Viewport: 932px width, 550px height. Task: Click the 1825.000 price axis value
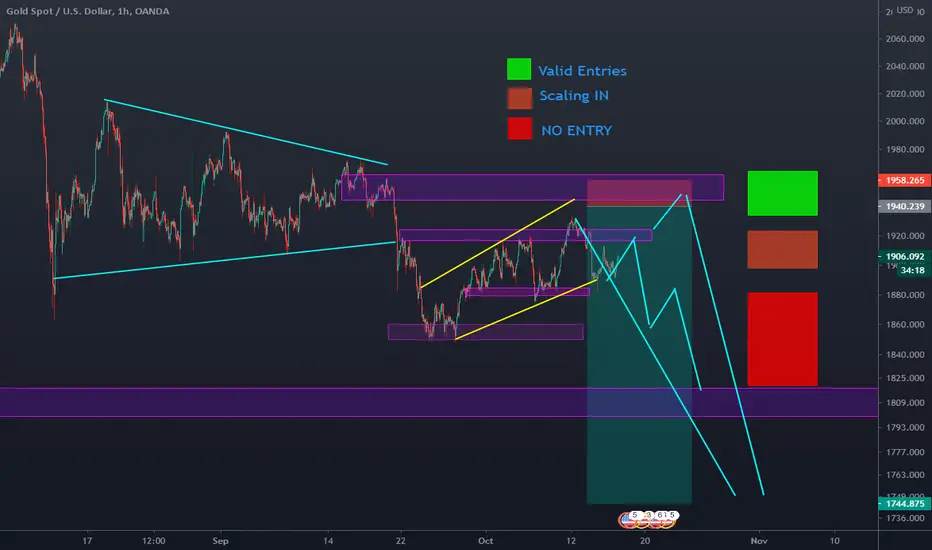(905, 378)
